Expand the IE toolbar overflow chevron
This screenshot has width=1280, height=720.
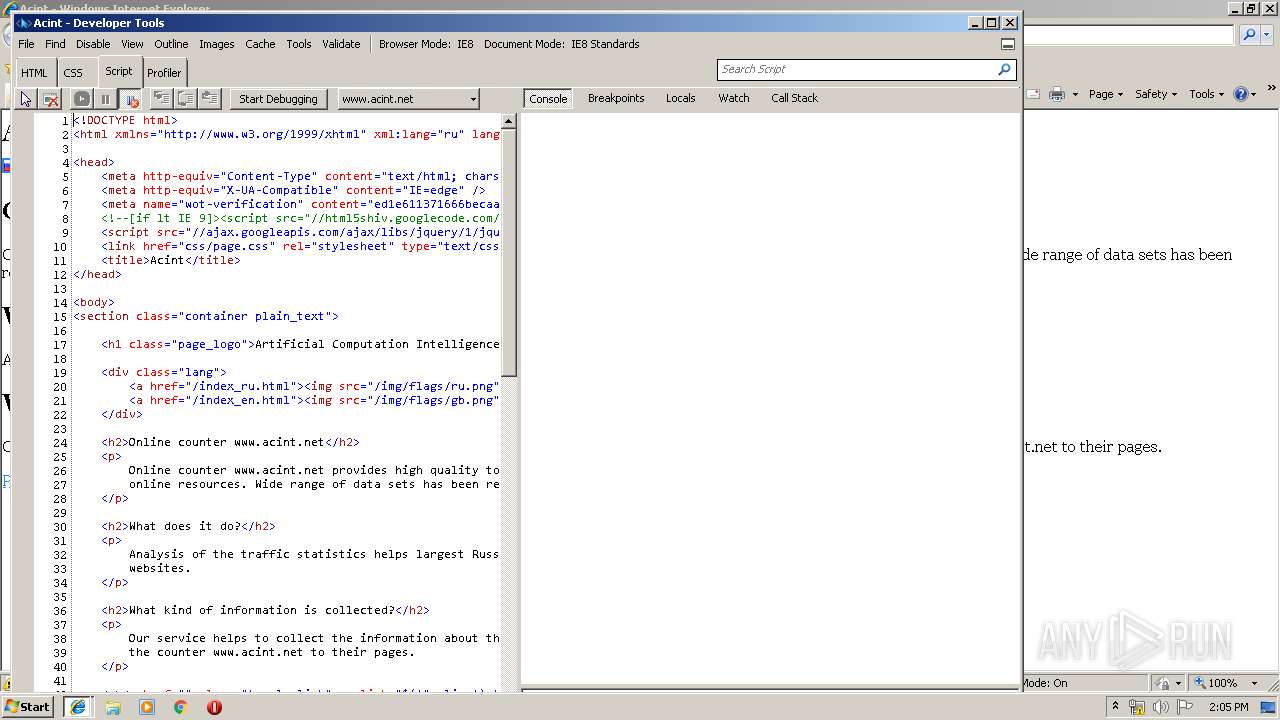(1272, 89)
